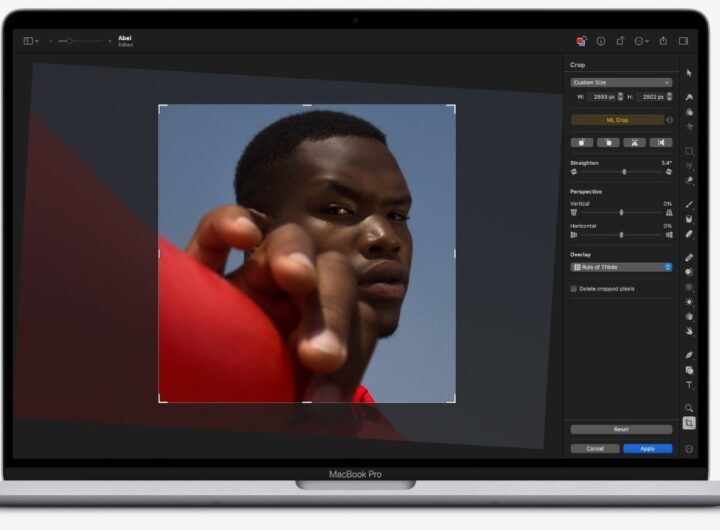Click the Share icon in the title bar
Viewport: 720px width, 530px height.
663,41
